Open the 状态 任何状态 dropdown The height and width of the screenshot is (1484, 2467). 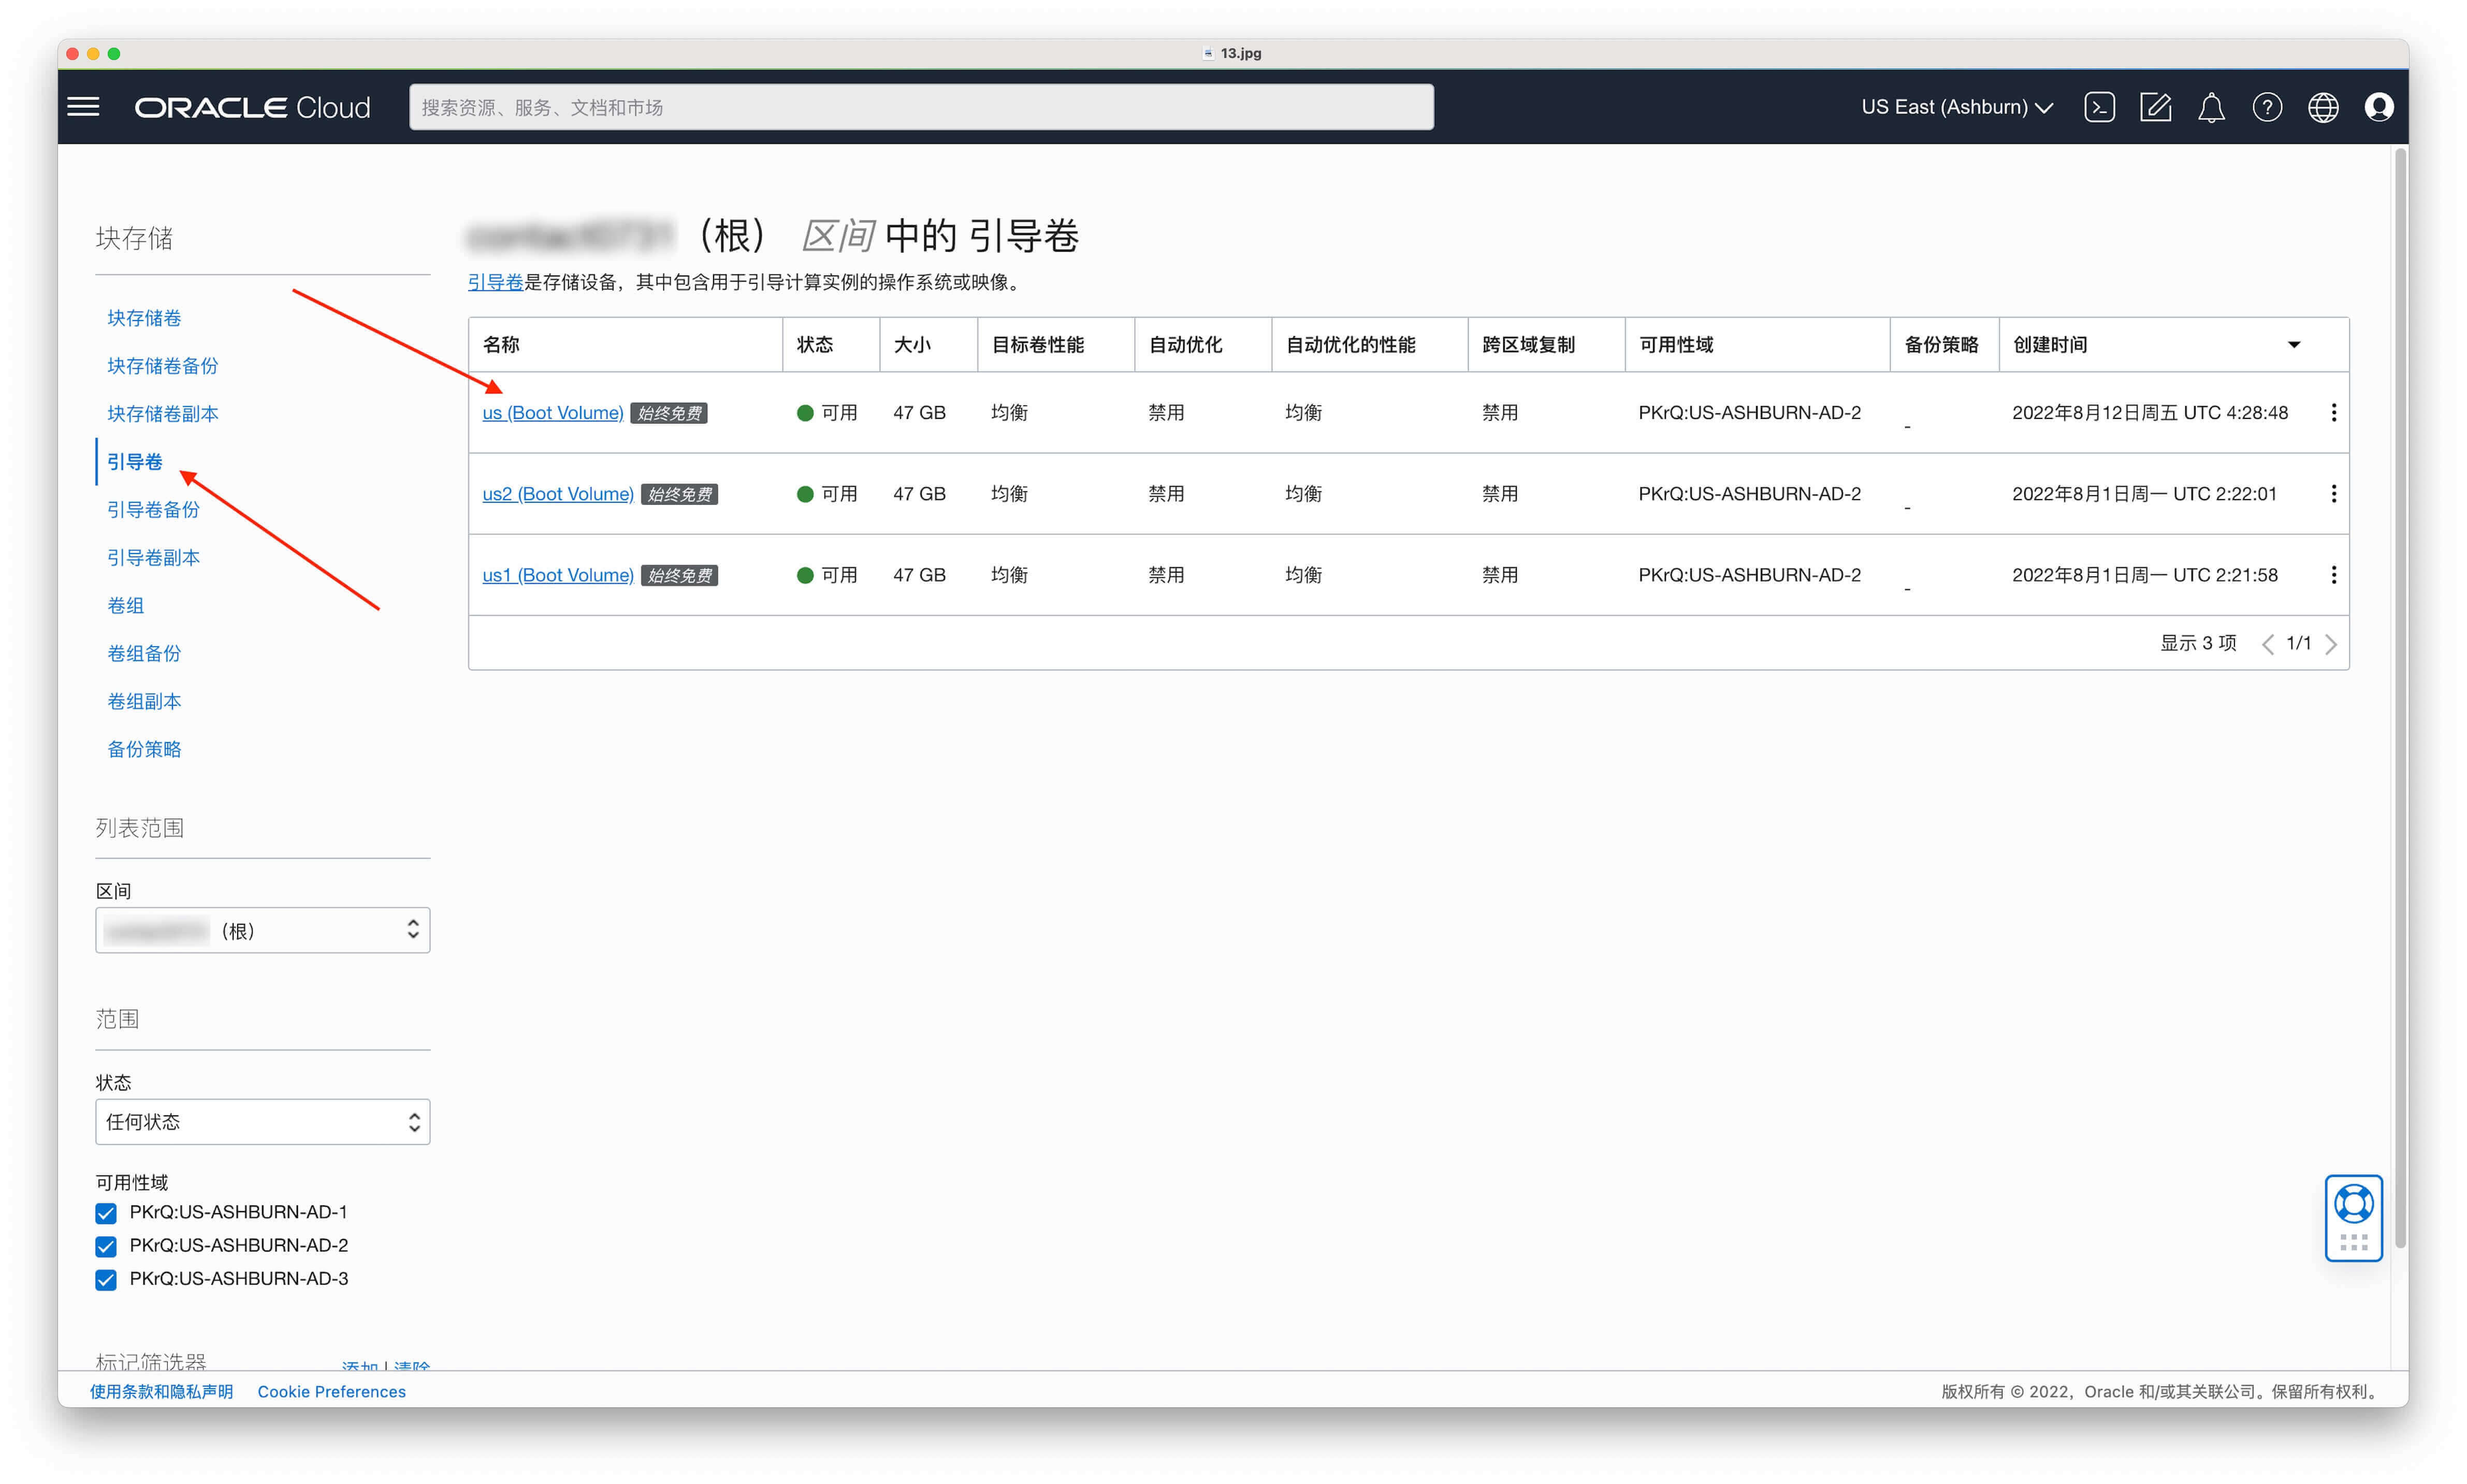coord(262,1122)
